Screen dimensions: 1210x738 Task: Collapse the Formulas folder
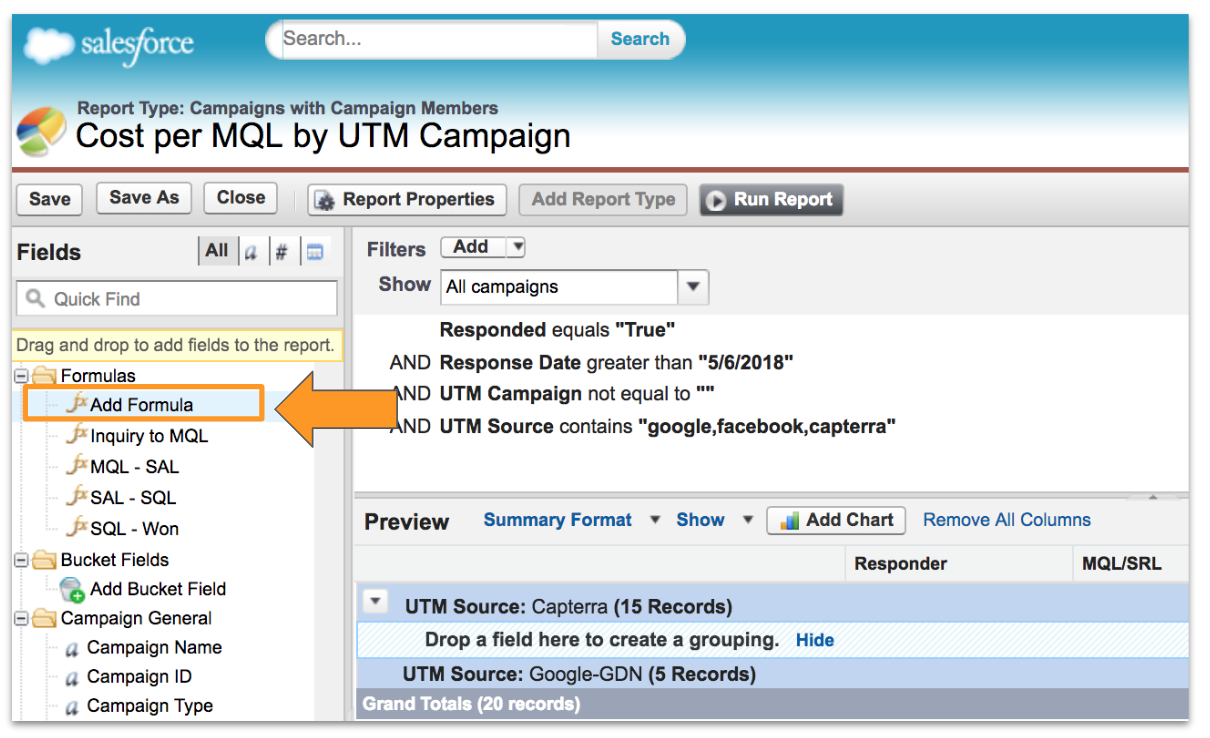click(21, 376)
